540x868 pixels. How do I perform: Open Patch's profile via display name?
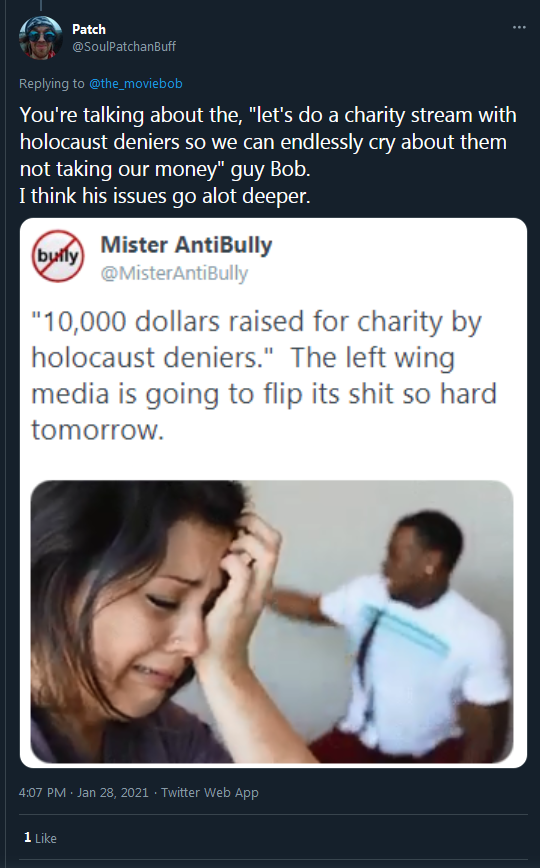[89, 29]
